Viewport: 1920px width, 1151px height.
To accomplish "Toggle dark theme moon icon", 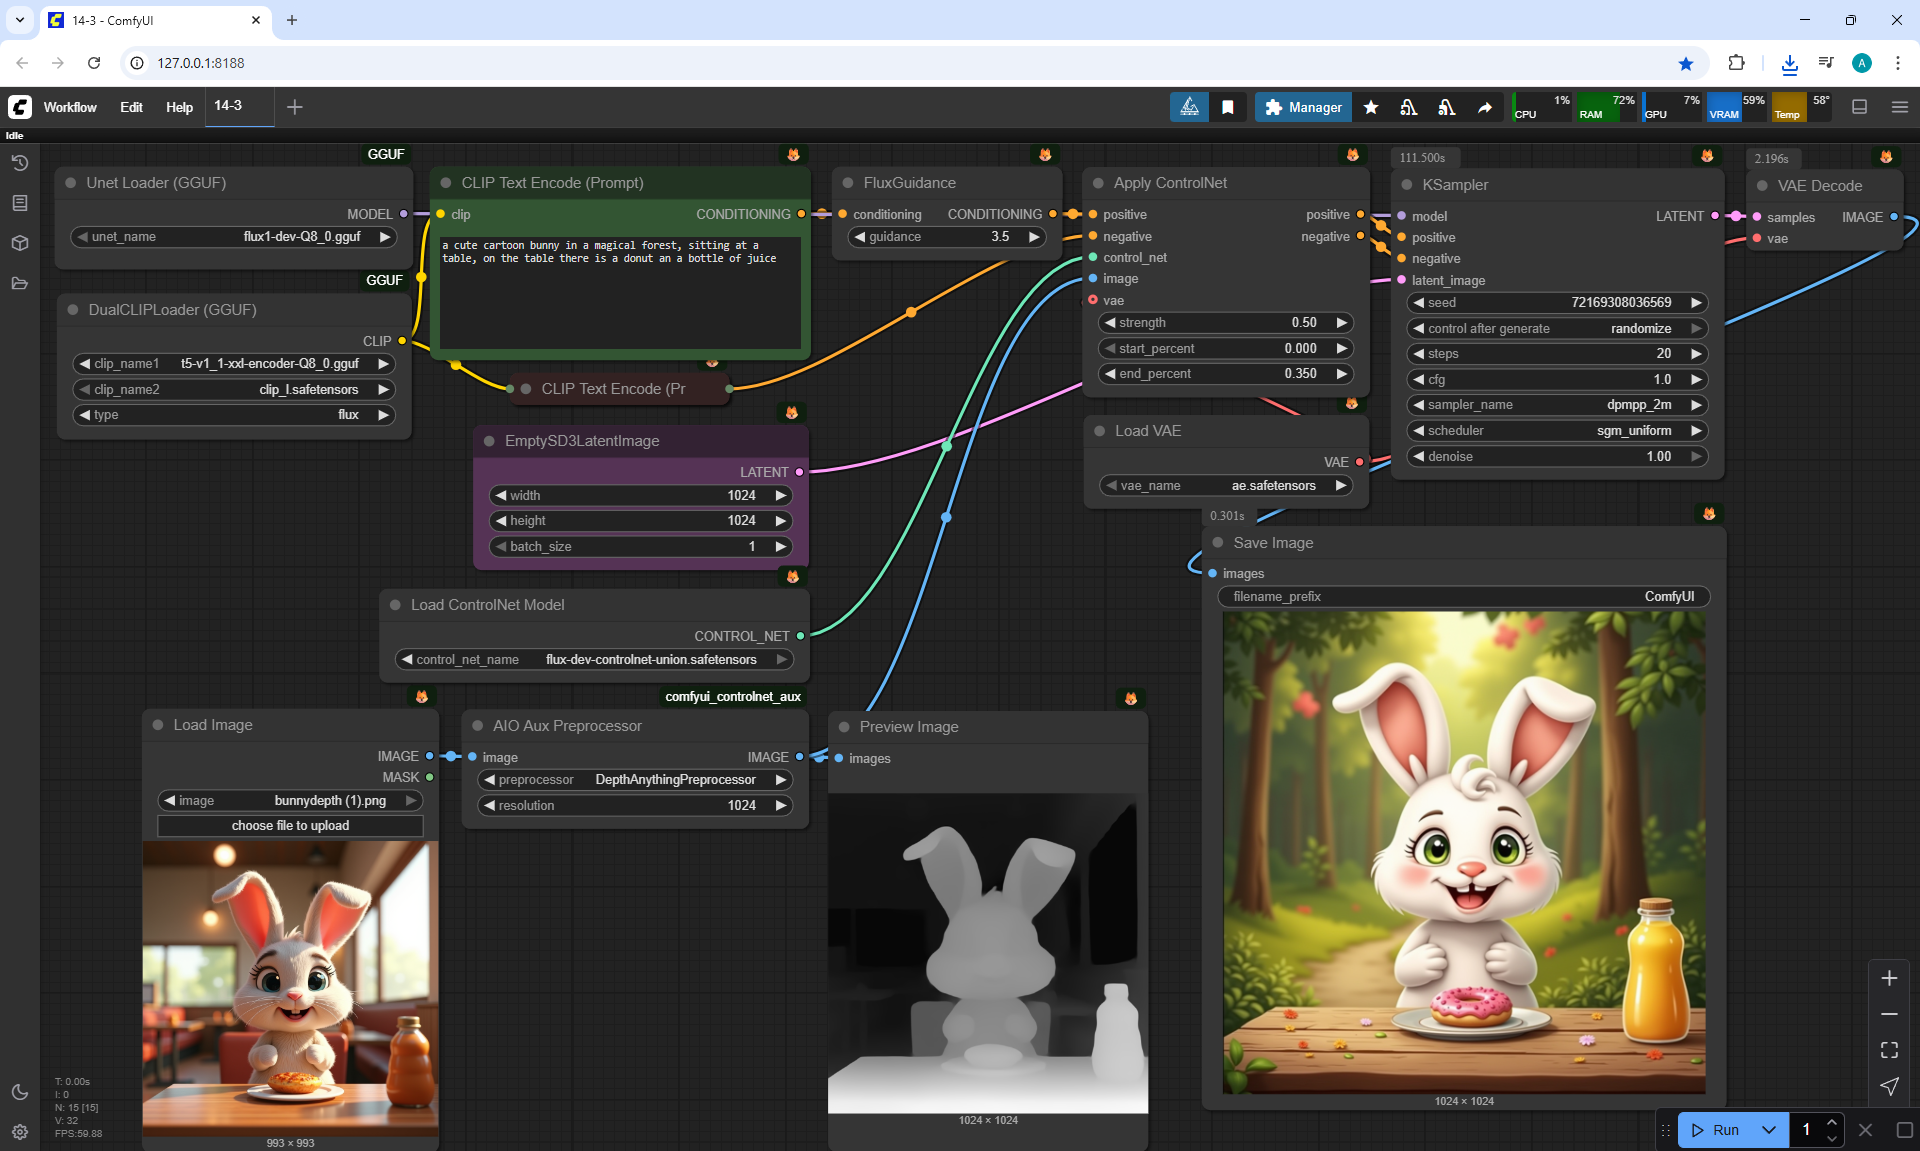I will 20,1092.
